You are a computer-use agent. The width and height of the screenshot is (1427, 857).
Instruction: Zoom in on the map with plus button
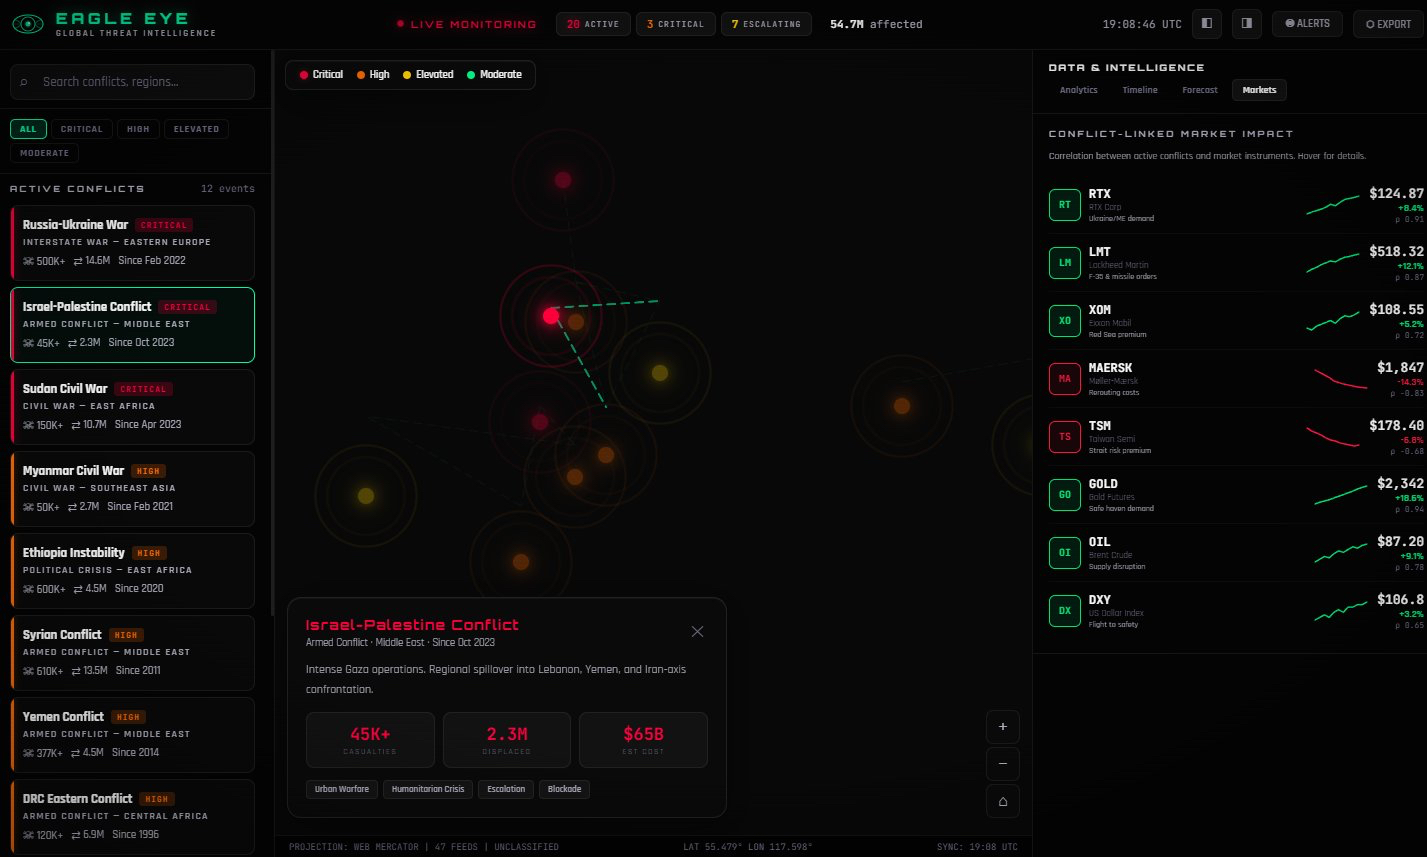[x=1002, y=727]
